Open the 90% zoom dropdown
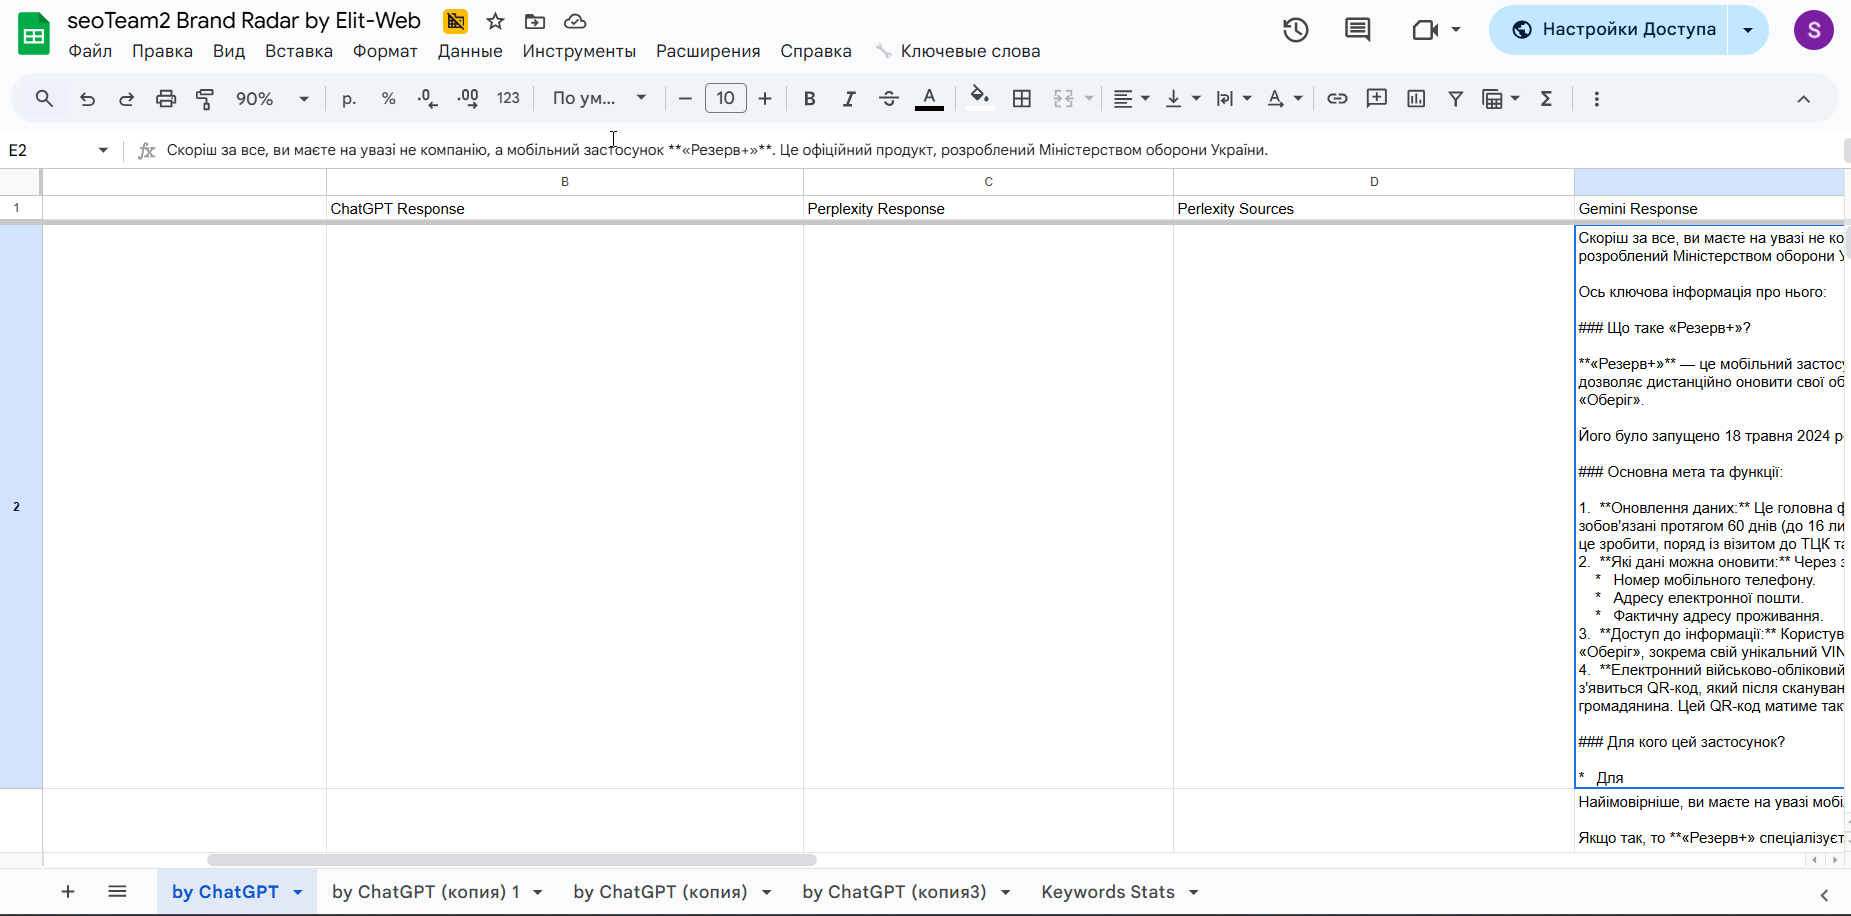1851x916 pixels. (x=272, y=99)
